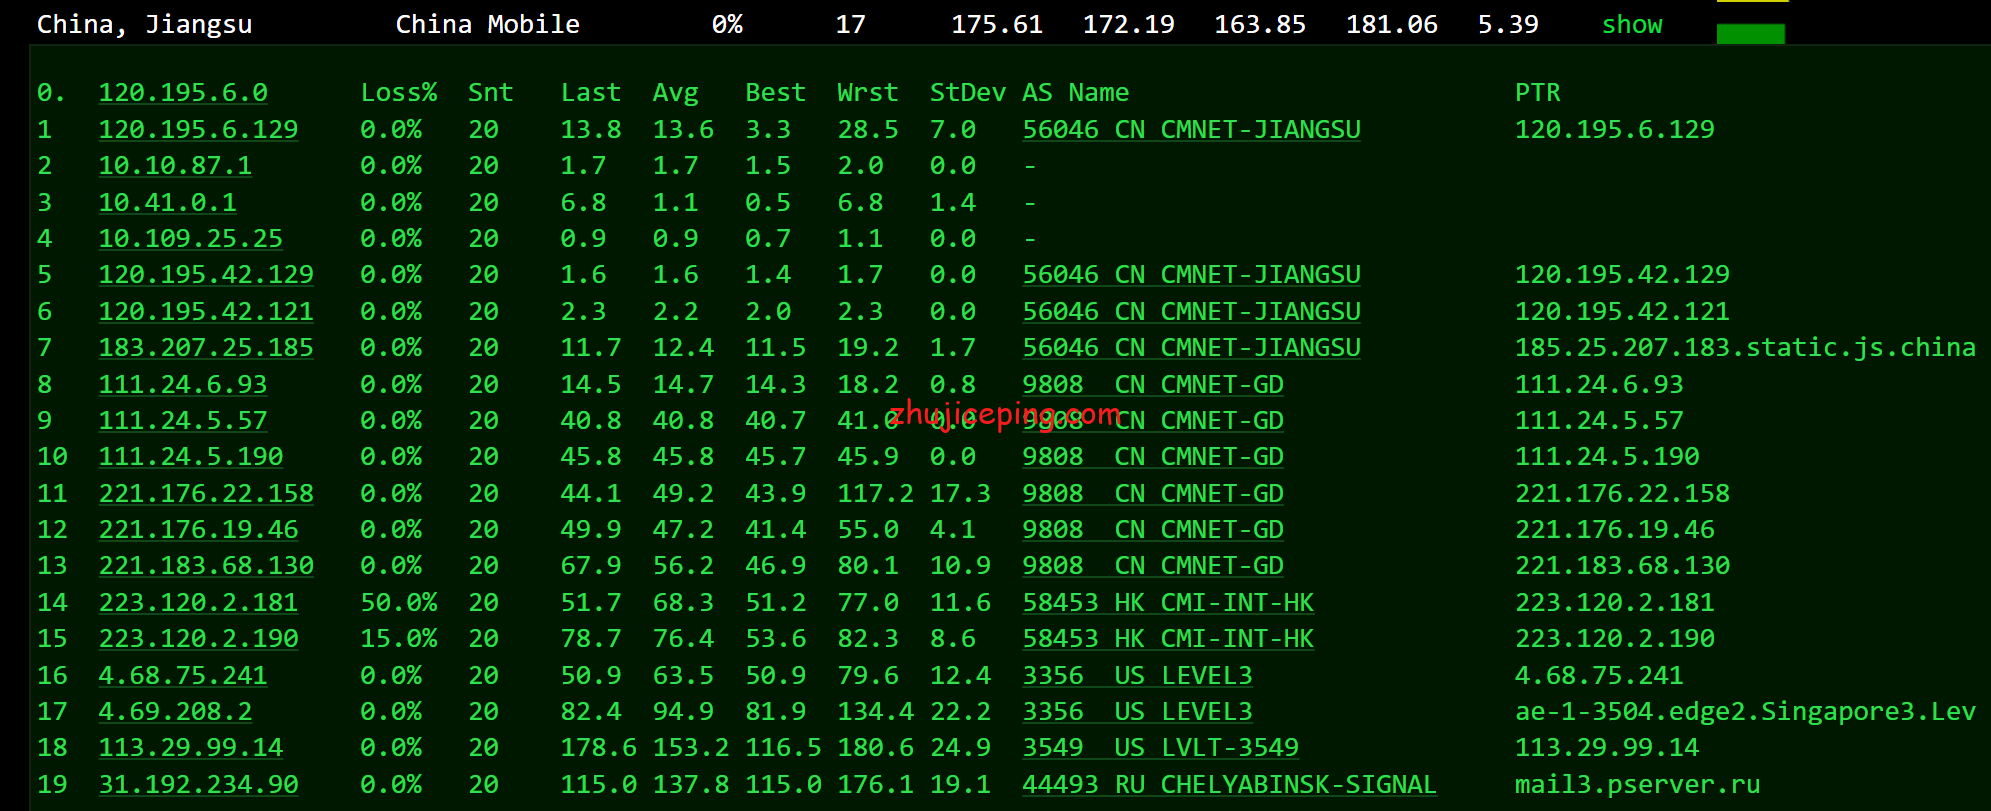This screenshot has width=1991, height=811.
Task: Click IP link 4.68.75.241
Action: 183,676
